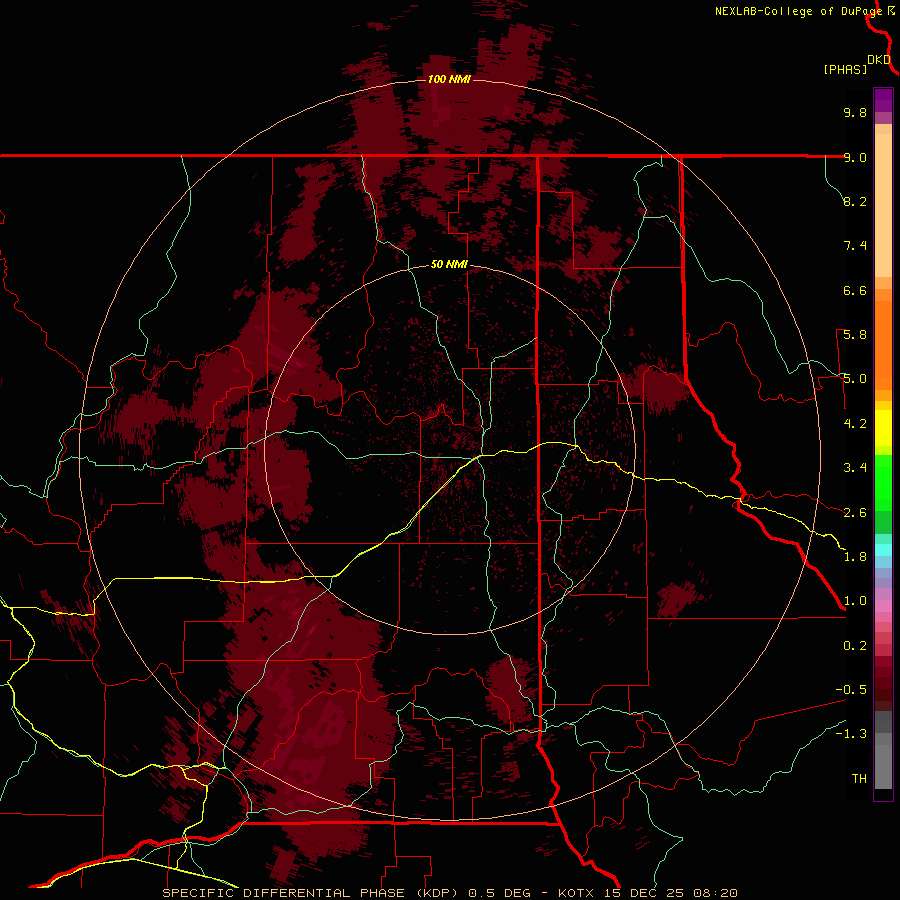
Task: Click the DKD label above the legend
Action: click(x=879, y=60)
